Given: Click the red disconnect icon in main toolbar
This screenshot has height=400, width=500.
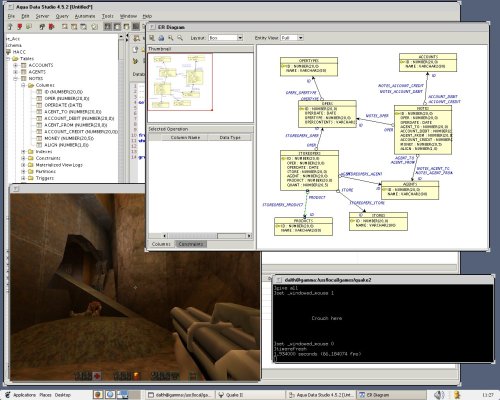Looking at the screenshot, I should (20, 26).
